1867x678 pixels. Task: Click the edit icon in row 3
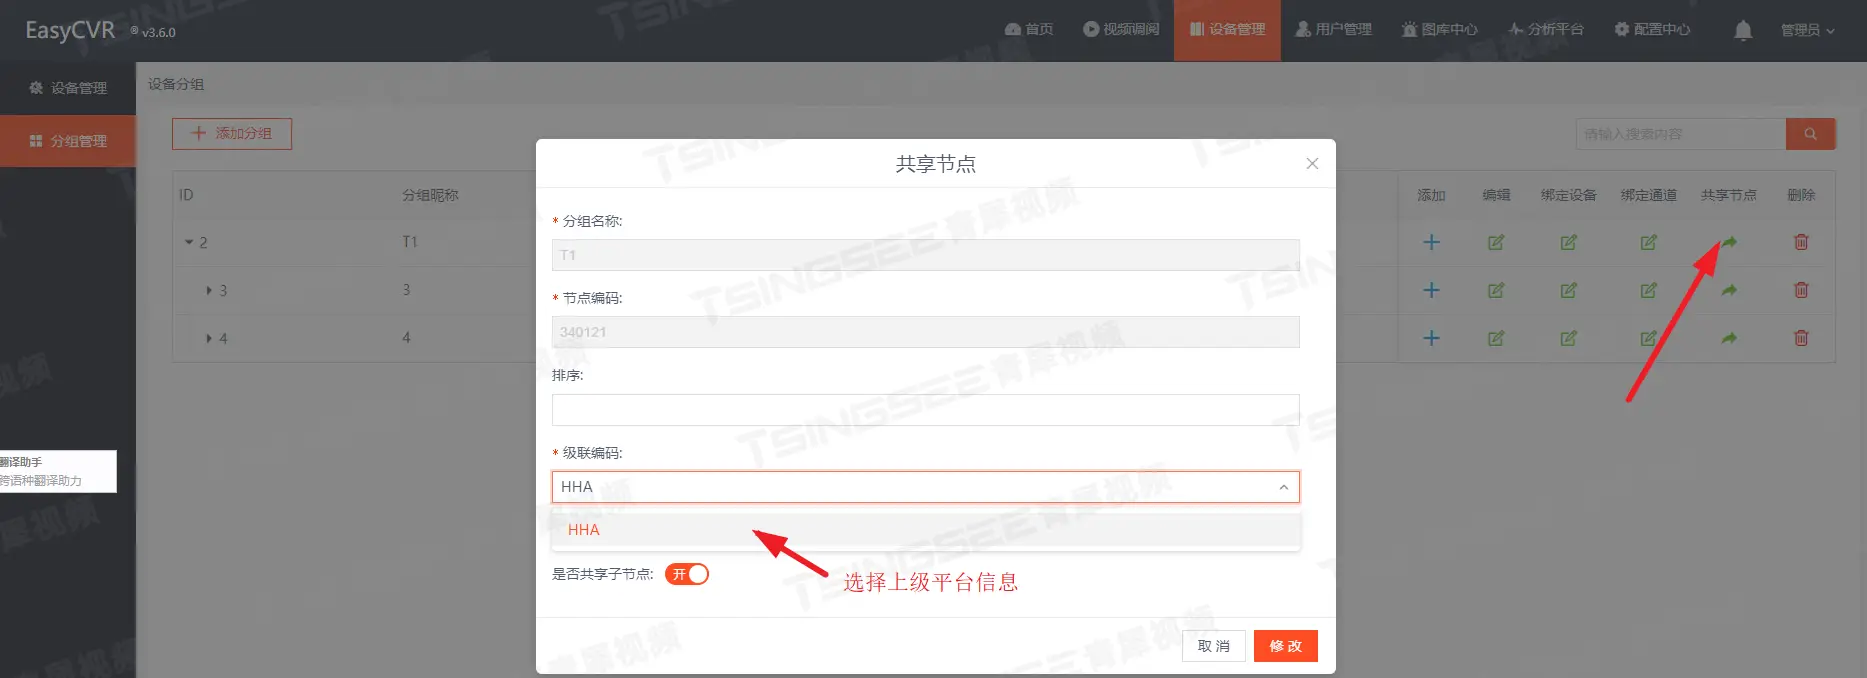point(1496,290)
